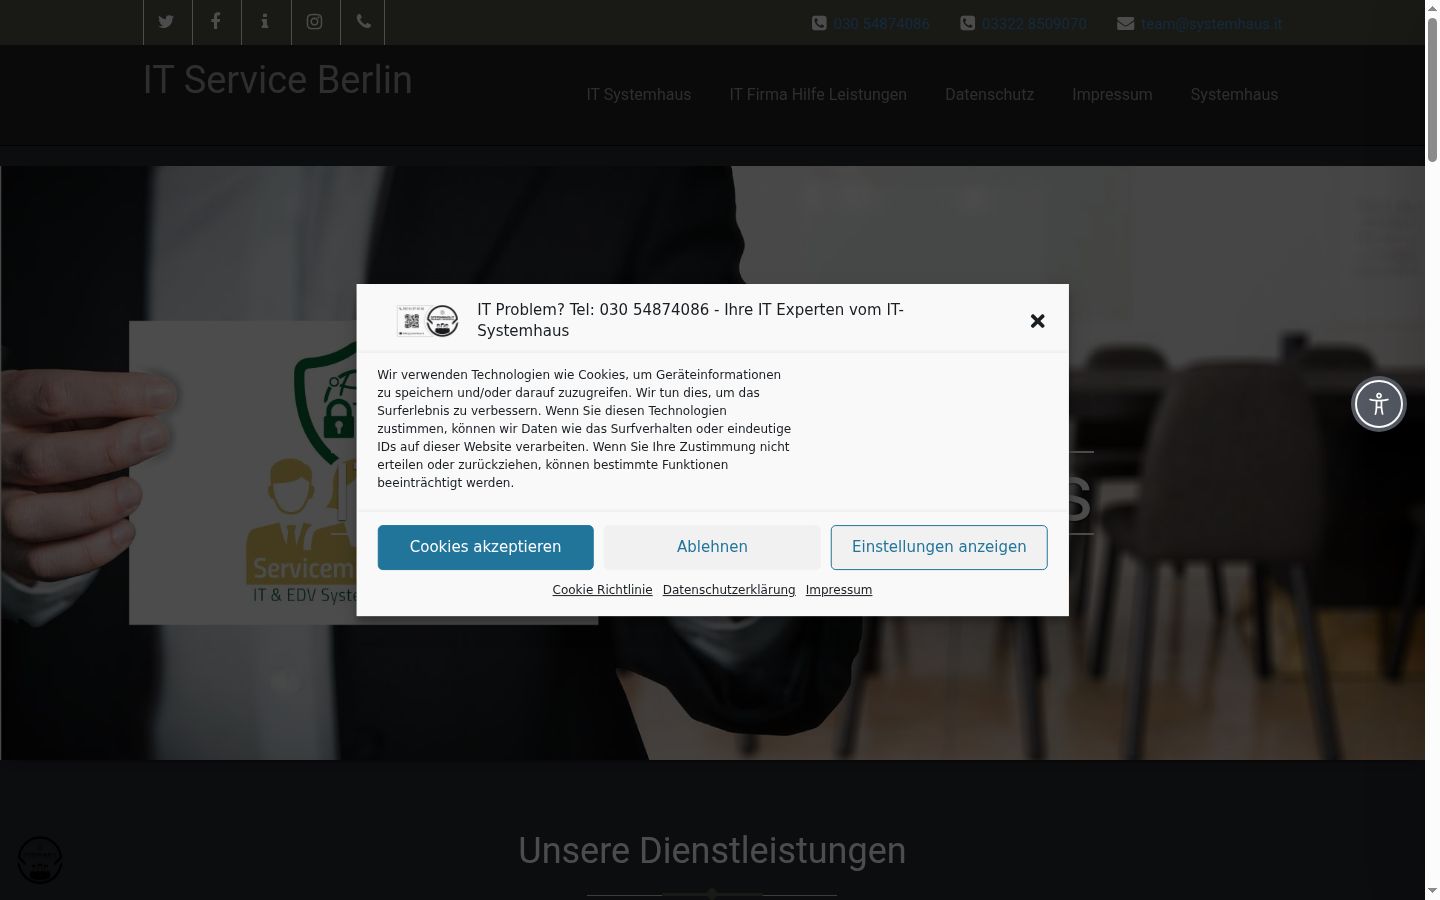Close the cookie consent dialog
This screenshot has width=1440, height=900.
(x=1038, y=321)
